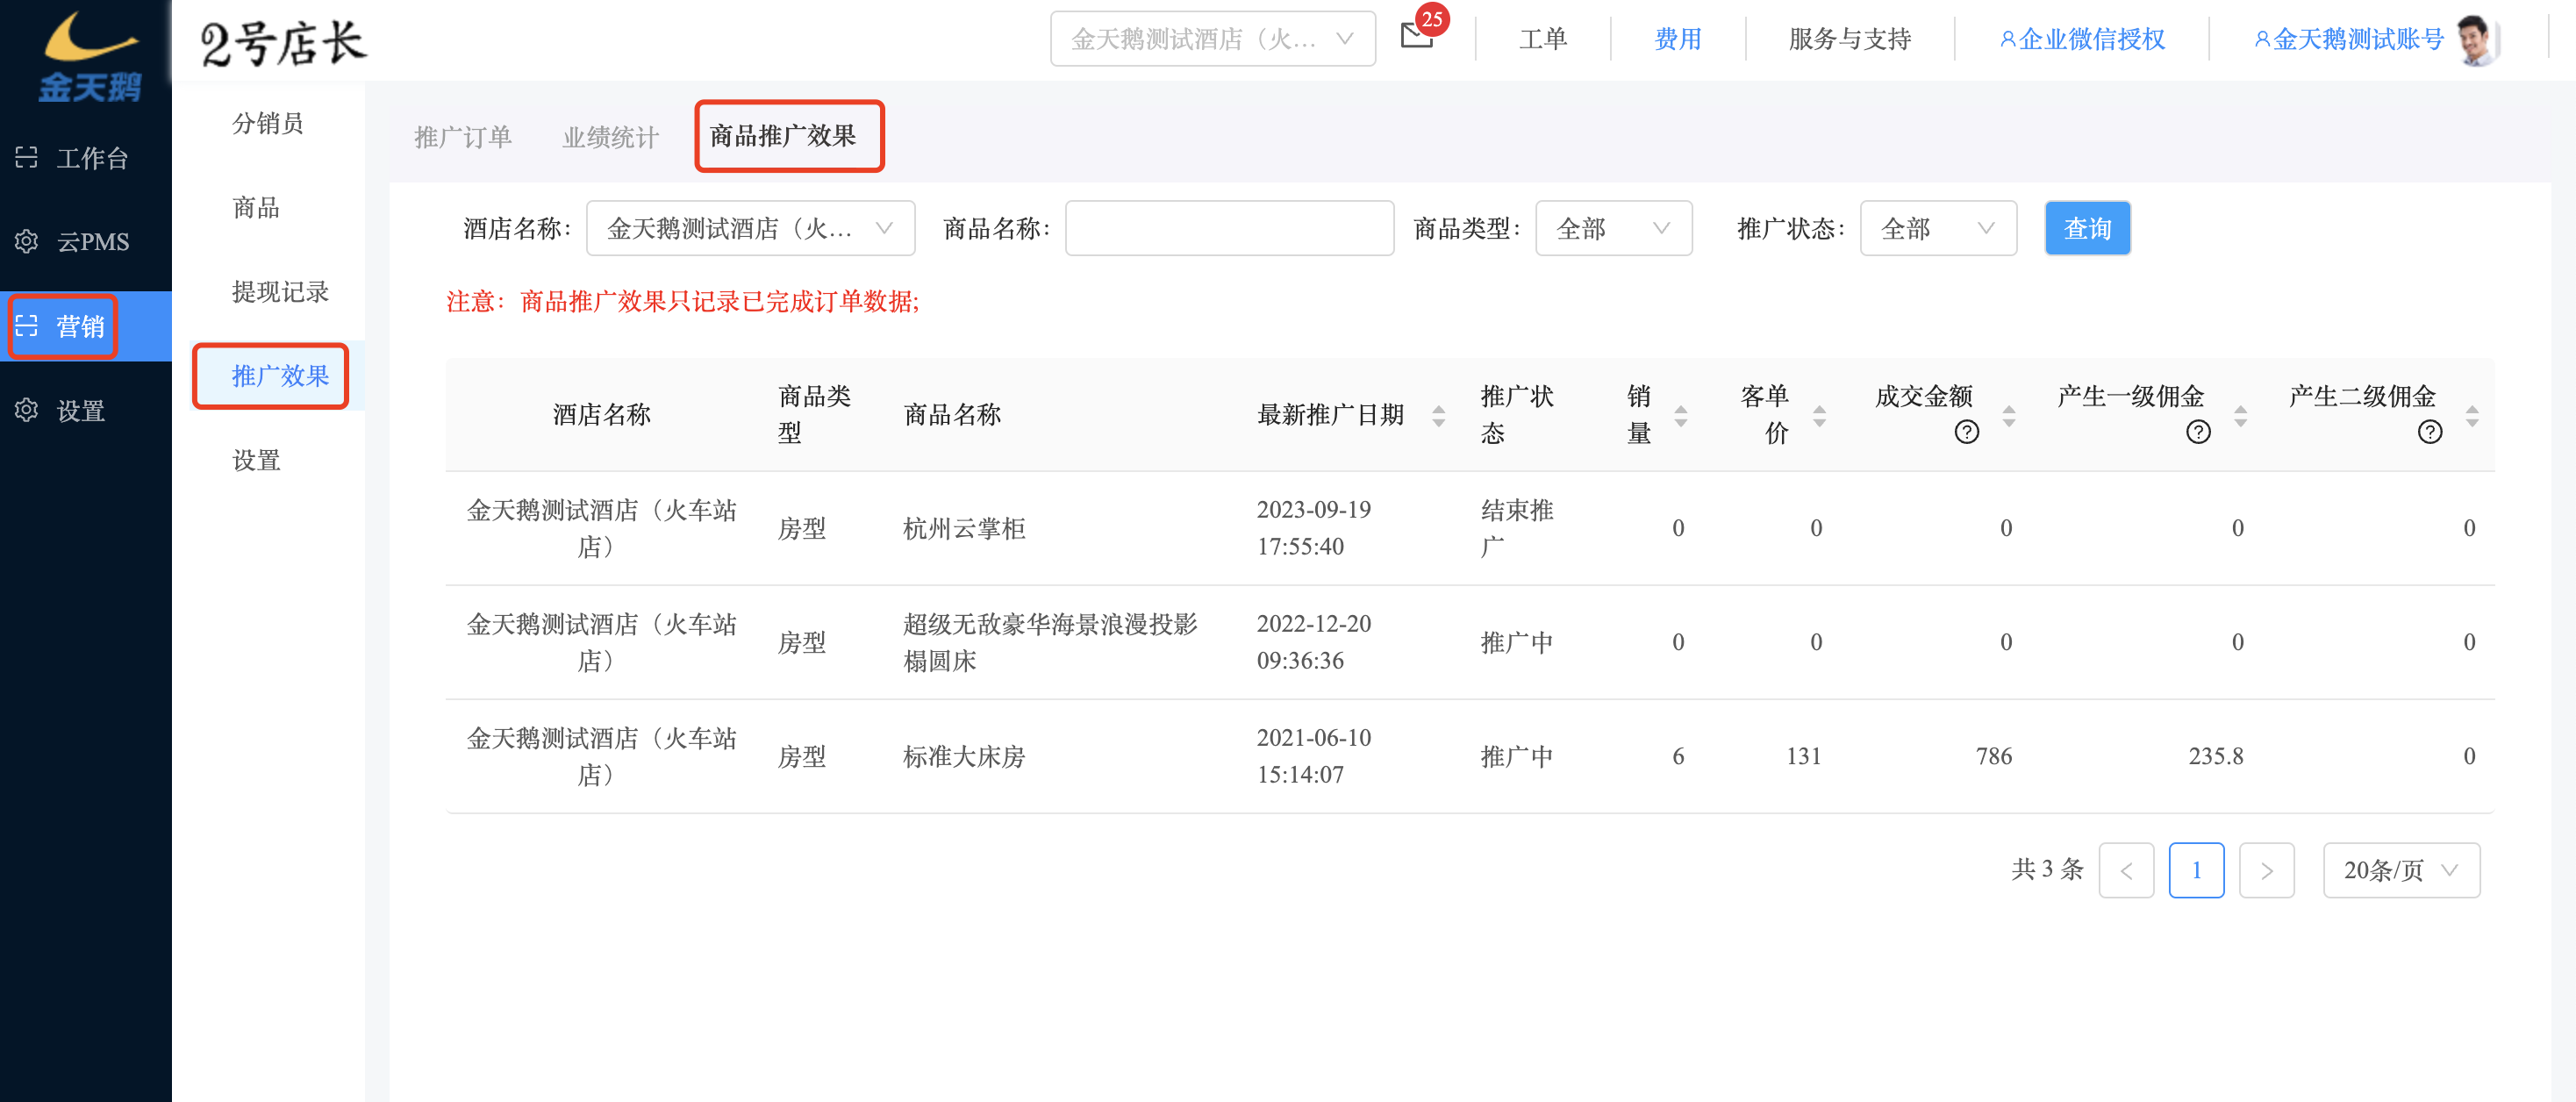Click the 企业微信授权 link
Viewport: 2576px width, 1102px height.
point(2081,39)
